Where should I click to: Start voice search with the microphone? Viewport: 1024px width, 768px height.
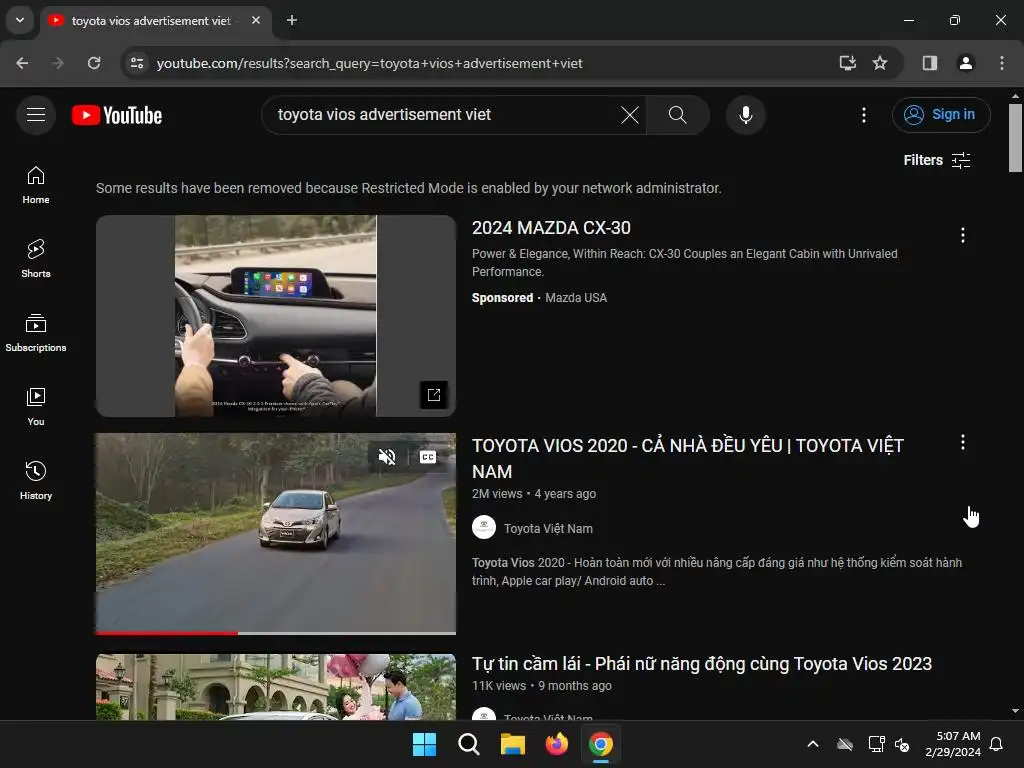pyautogui.click(x=745, y=115)
